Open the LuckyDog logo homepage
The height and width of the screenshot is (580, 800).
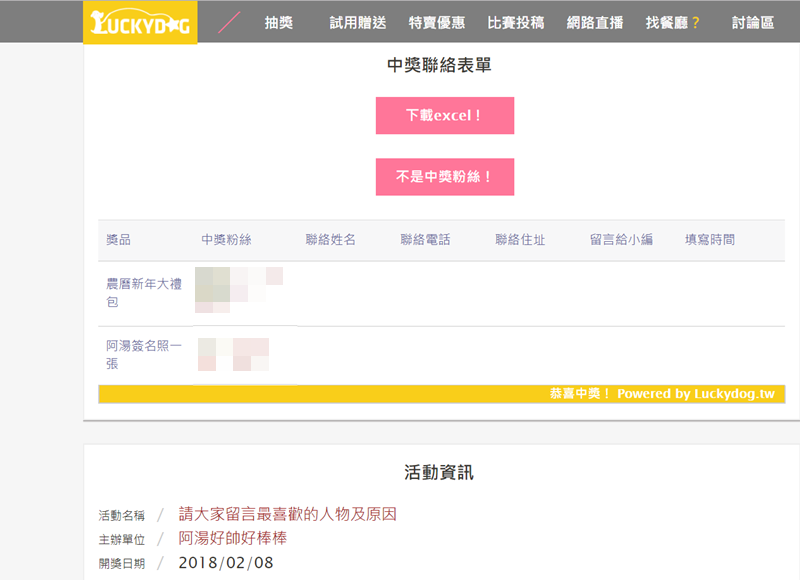point(140,22)
